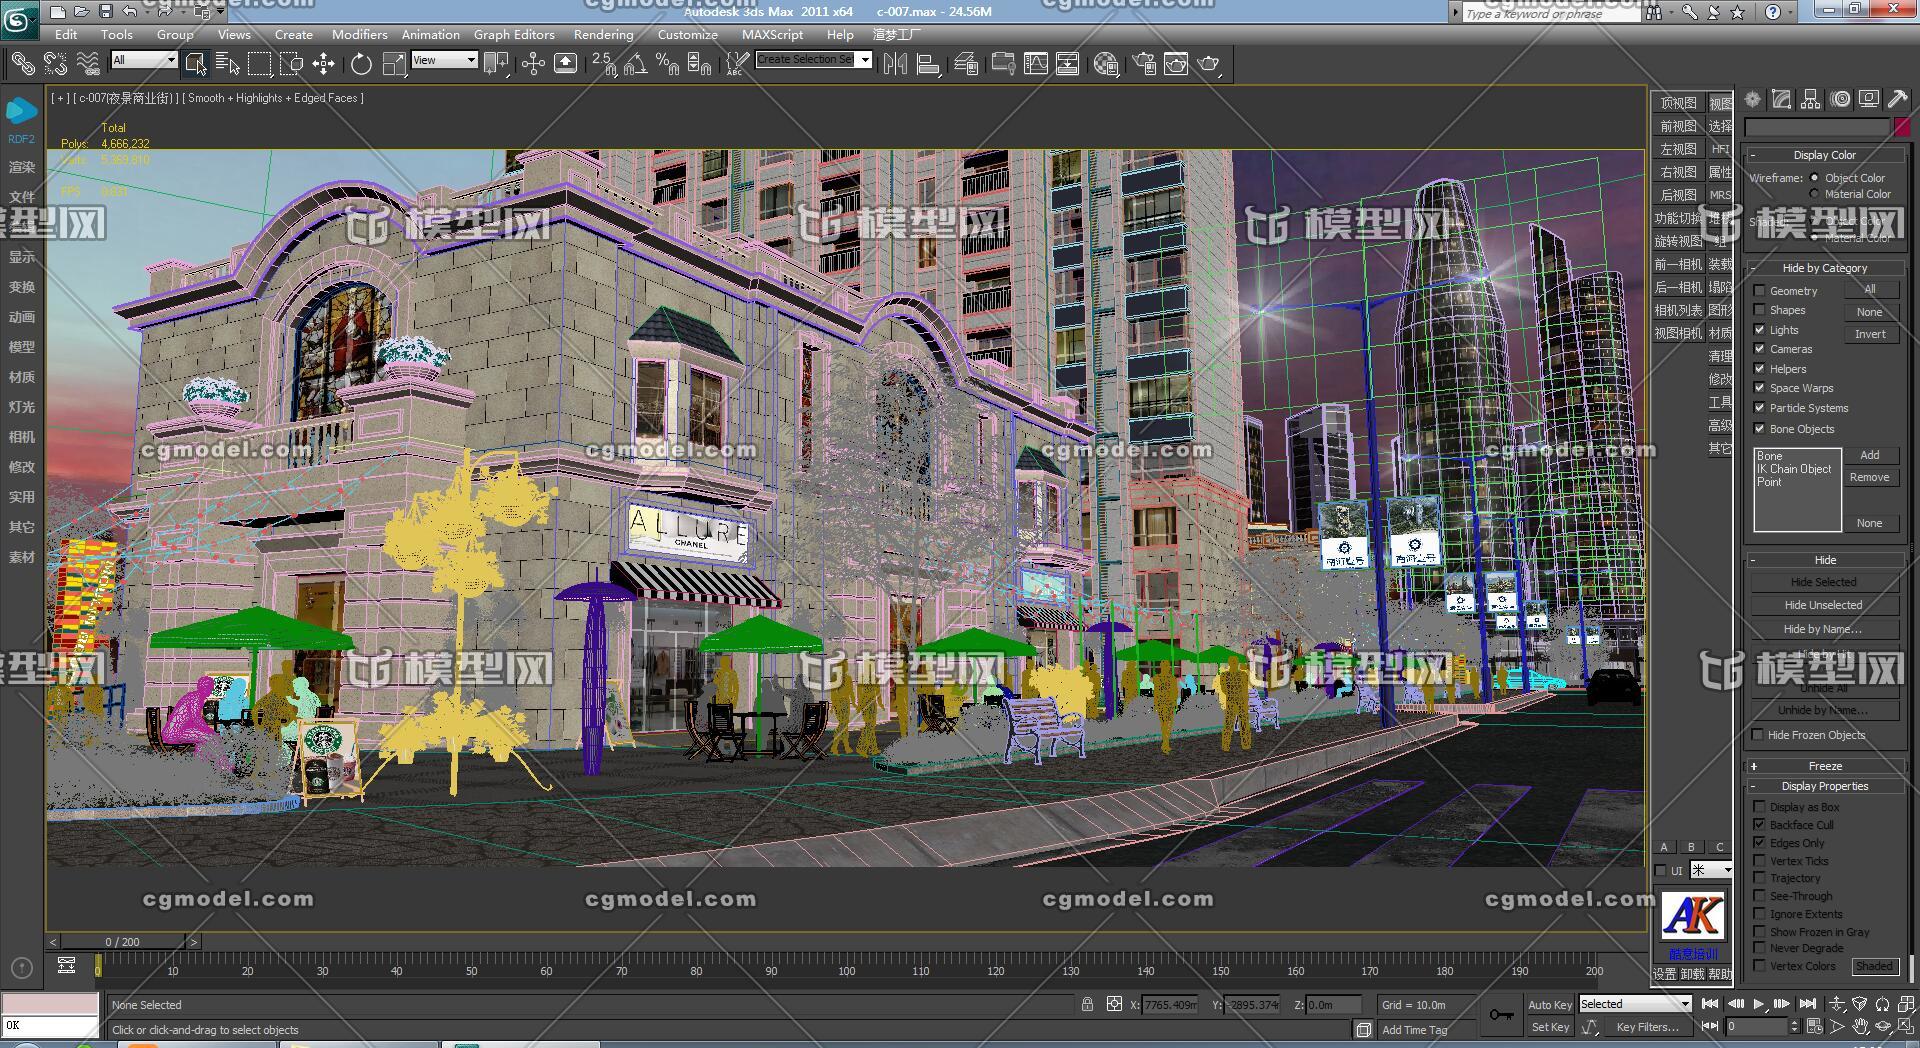
Task: Uncheck the Bone Objects checkbox
Action: click(x=1760, y=429)
